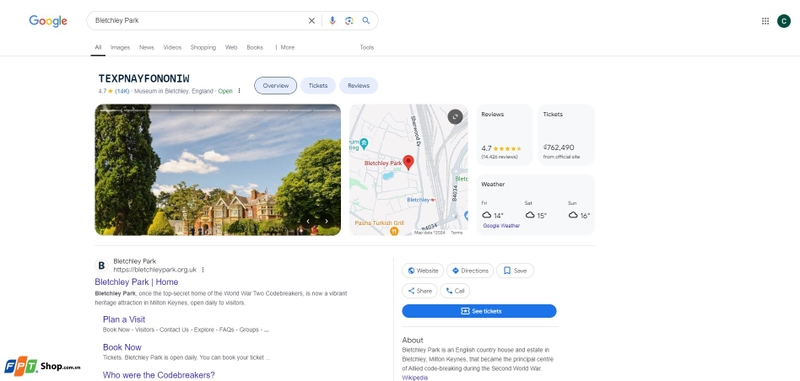Switch to the Web tab
The height and width of the screenshot is (381, 800).
(231, 47)
